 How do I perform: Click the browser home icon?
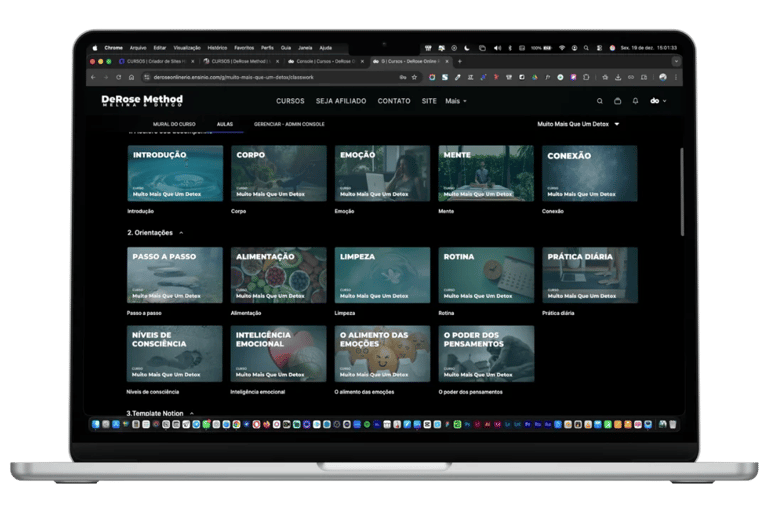coord(131,77)
